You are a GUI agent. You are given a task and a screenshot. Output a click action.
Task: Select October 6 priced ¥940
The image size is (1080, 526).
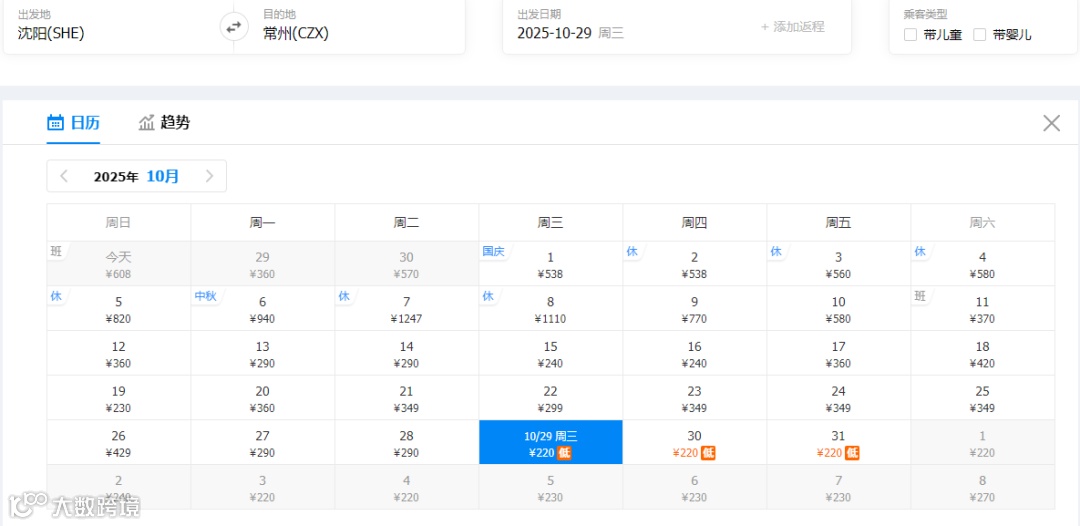coord(263,308)
